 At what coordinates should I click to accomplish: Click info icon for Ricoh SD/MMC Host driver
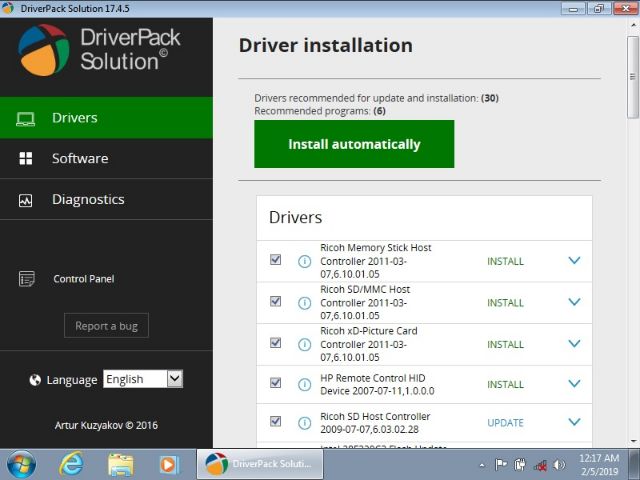(x=305, y=302)
